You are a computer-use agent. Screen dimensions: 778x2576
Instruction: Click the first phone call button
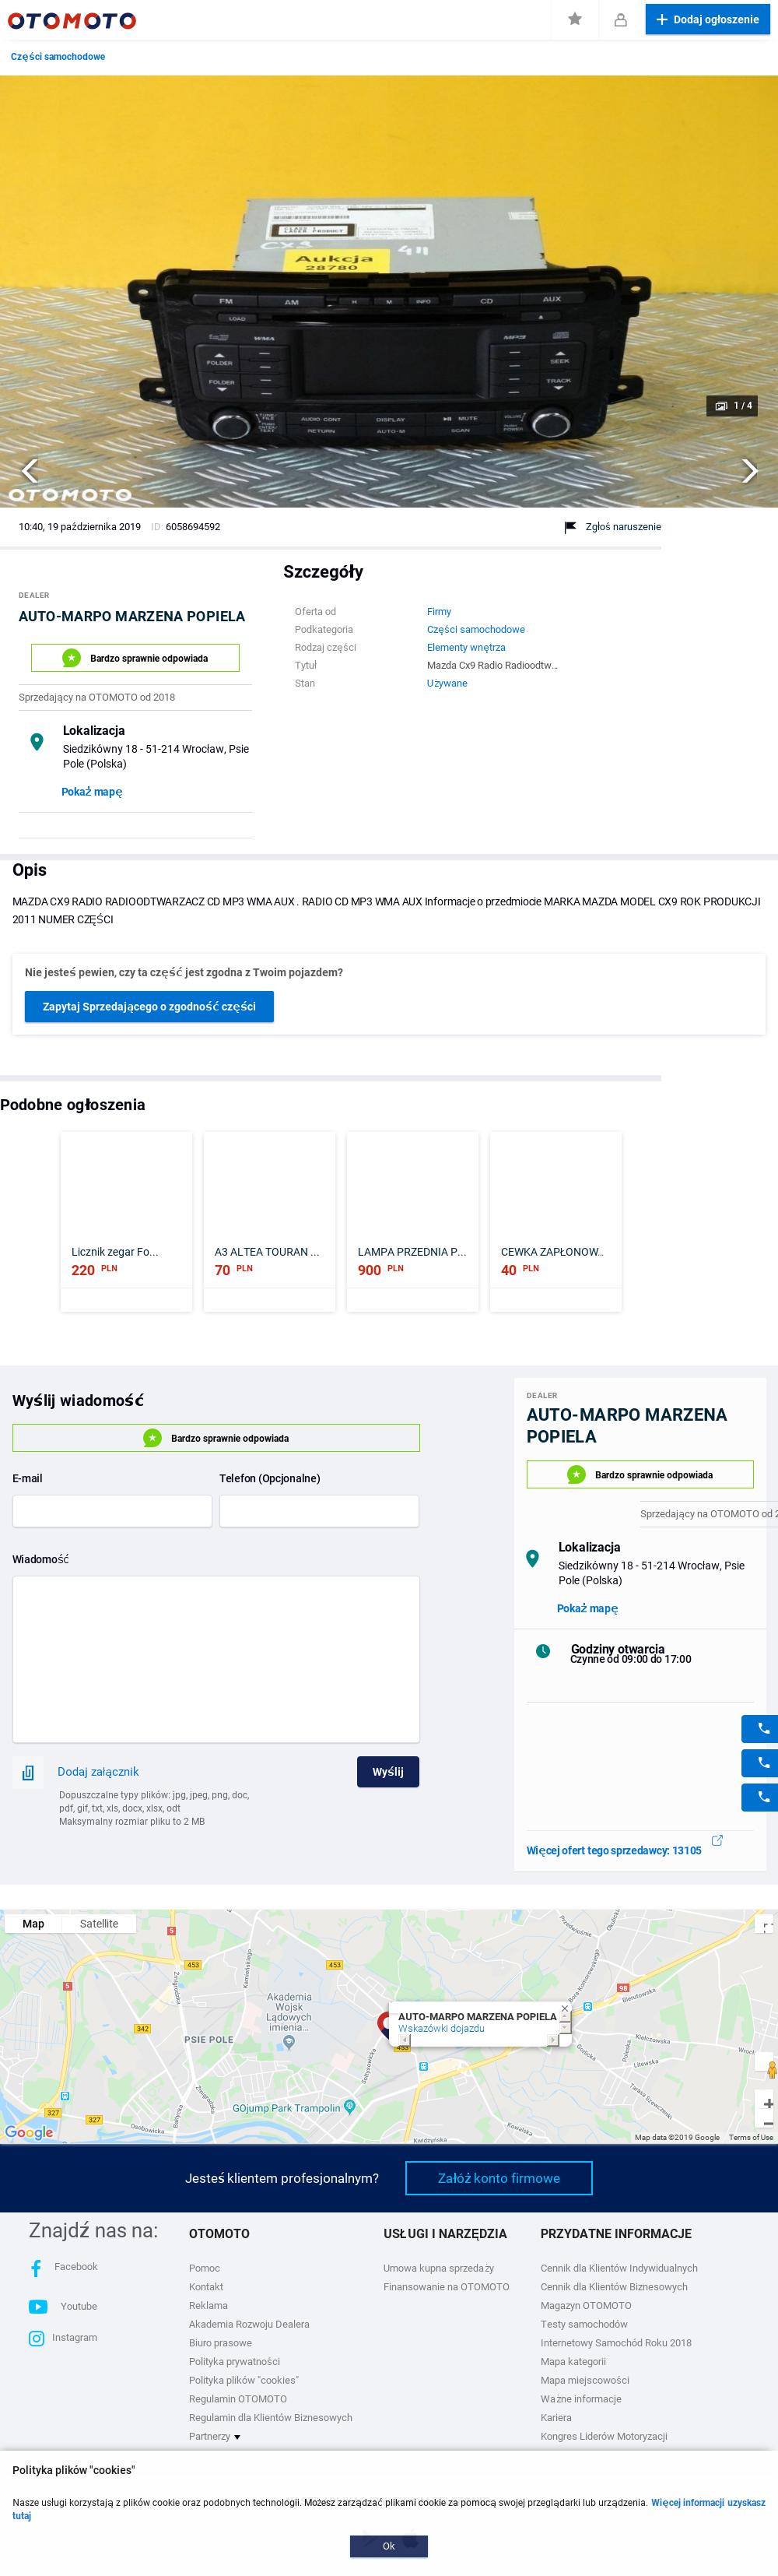[762, 1729]
